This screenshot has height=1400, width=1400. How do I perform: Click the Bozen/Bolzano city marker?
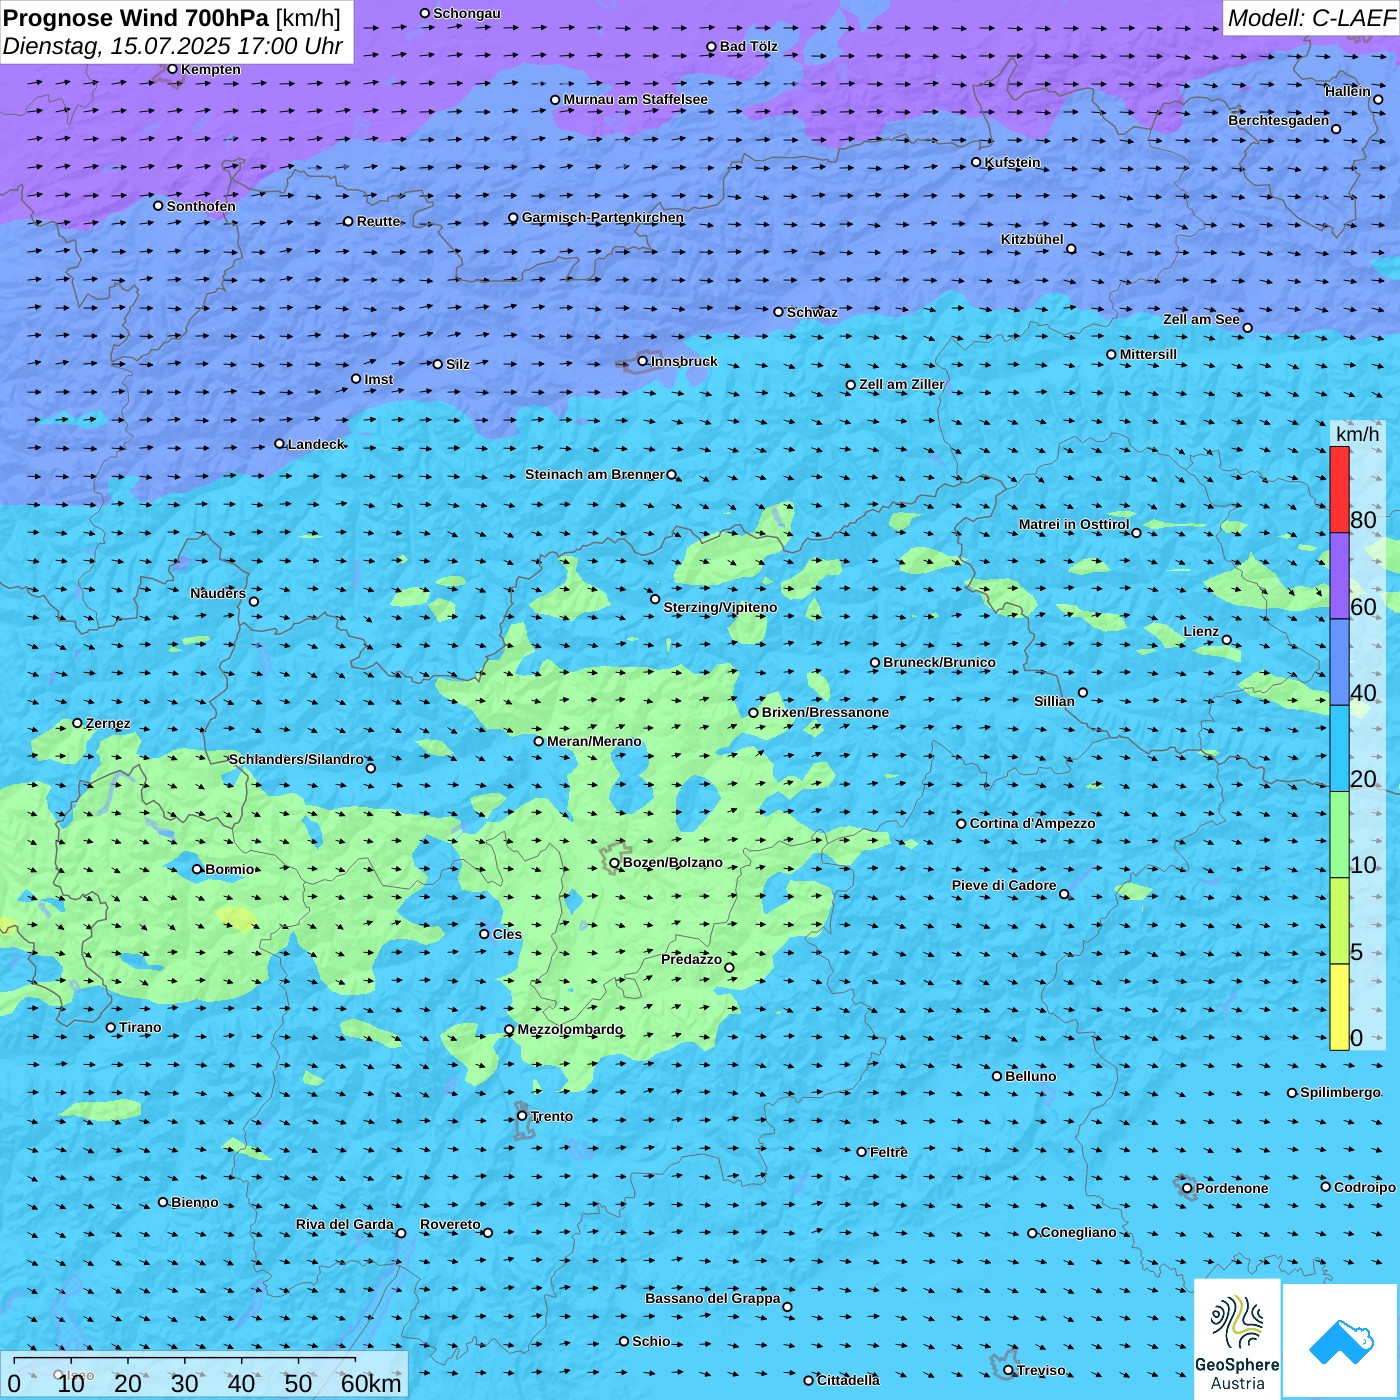click(x=614, y=863)
